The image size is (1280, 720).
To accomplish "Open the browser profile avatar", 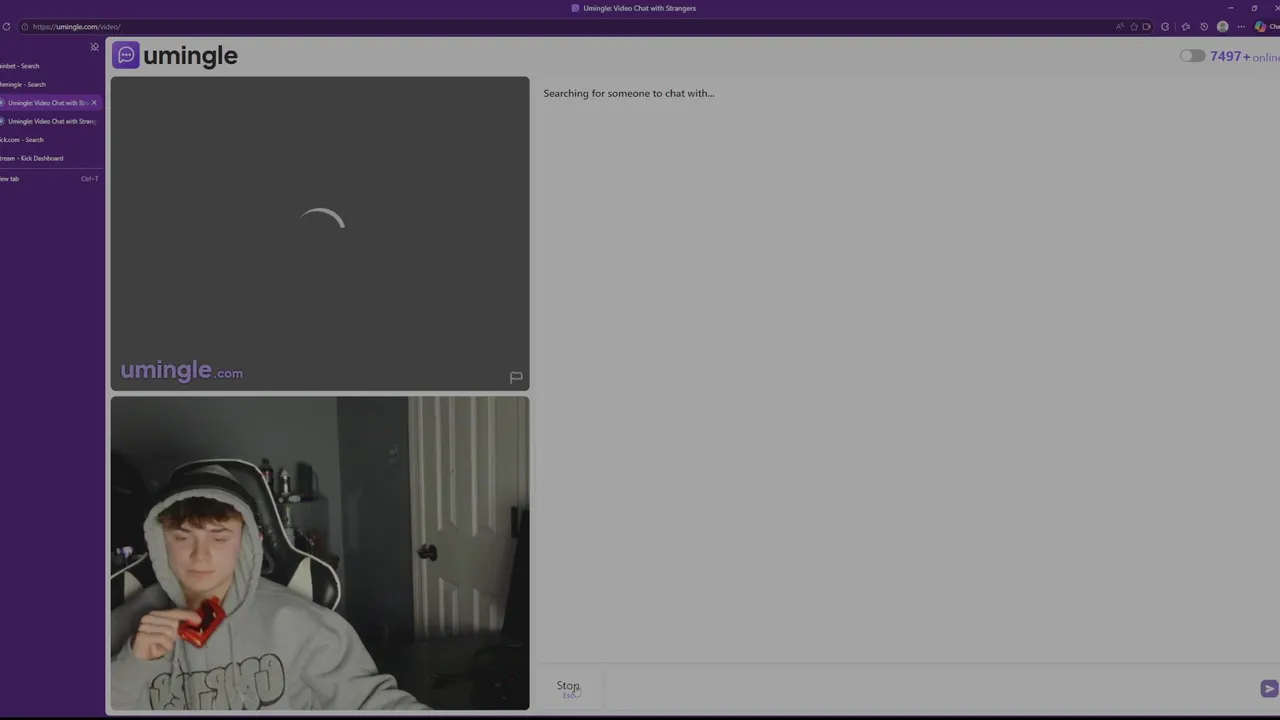I will 1223,27.
